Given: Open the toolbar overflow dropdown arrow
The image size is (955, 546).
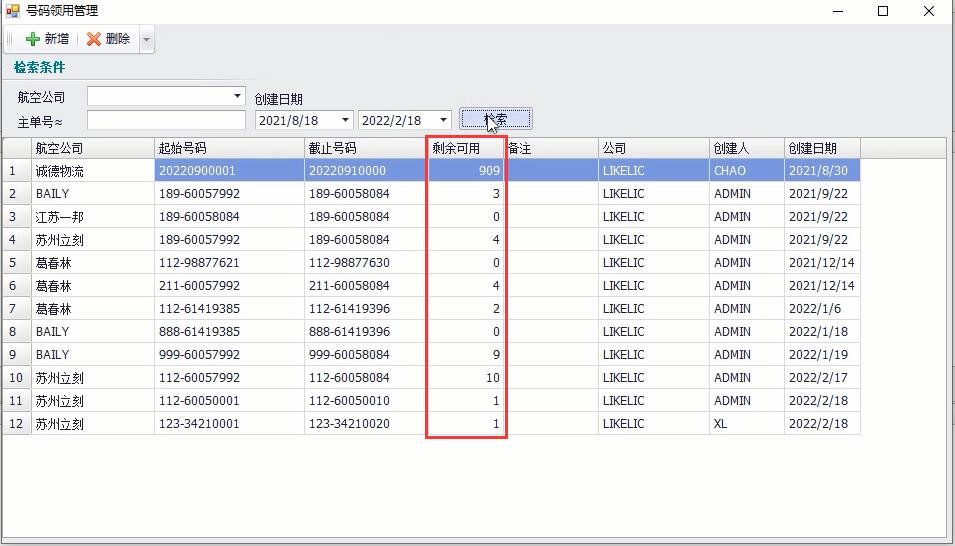Looking at the screenshot, I should (147, 40).
